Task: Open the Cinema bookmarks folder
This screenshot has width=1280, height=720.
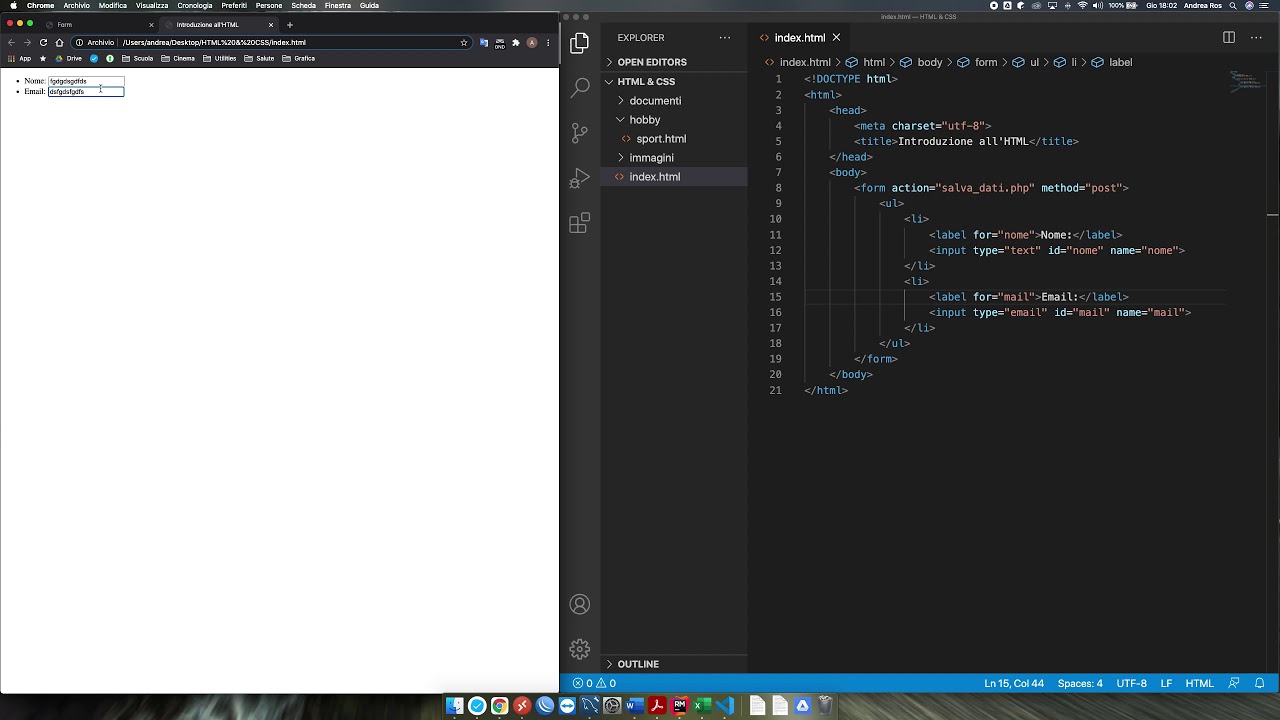Action: 179,58
